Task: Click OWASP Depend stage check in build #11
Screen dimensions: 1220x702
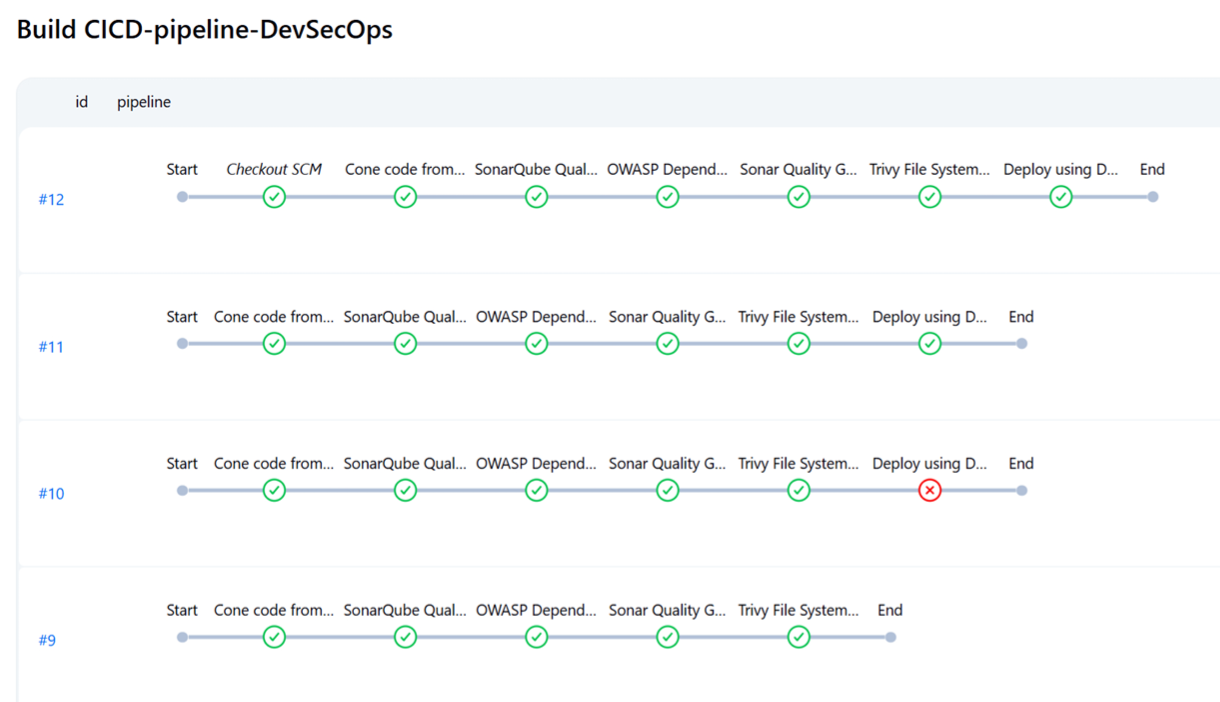Action: coord(537,344)
